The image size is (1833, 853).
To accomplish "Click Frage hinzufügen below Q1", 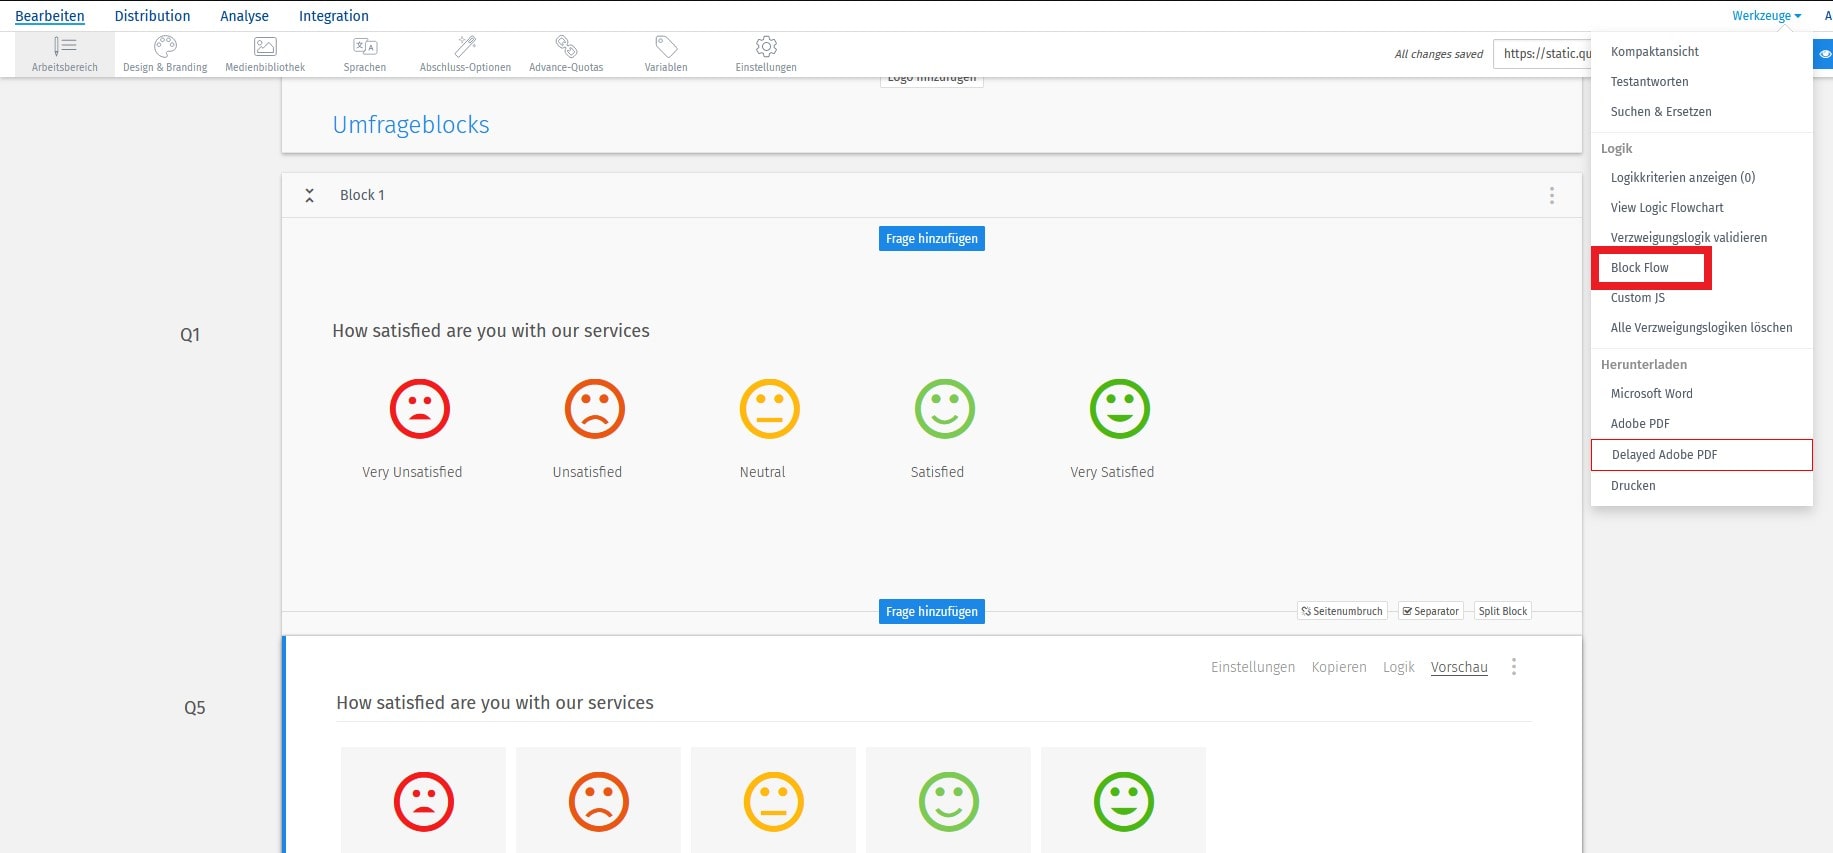I will pyautogui.click(x=932, y=612).
